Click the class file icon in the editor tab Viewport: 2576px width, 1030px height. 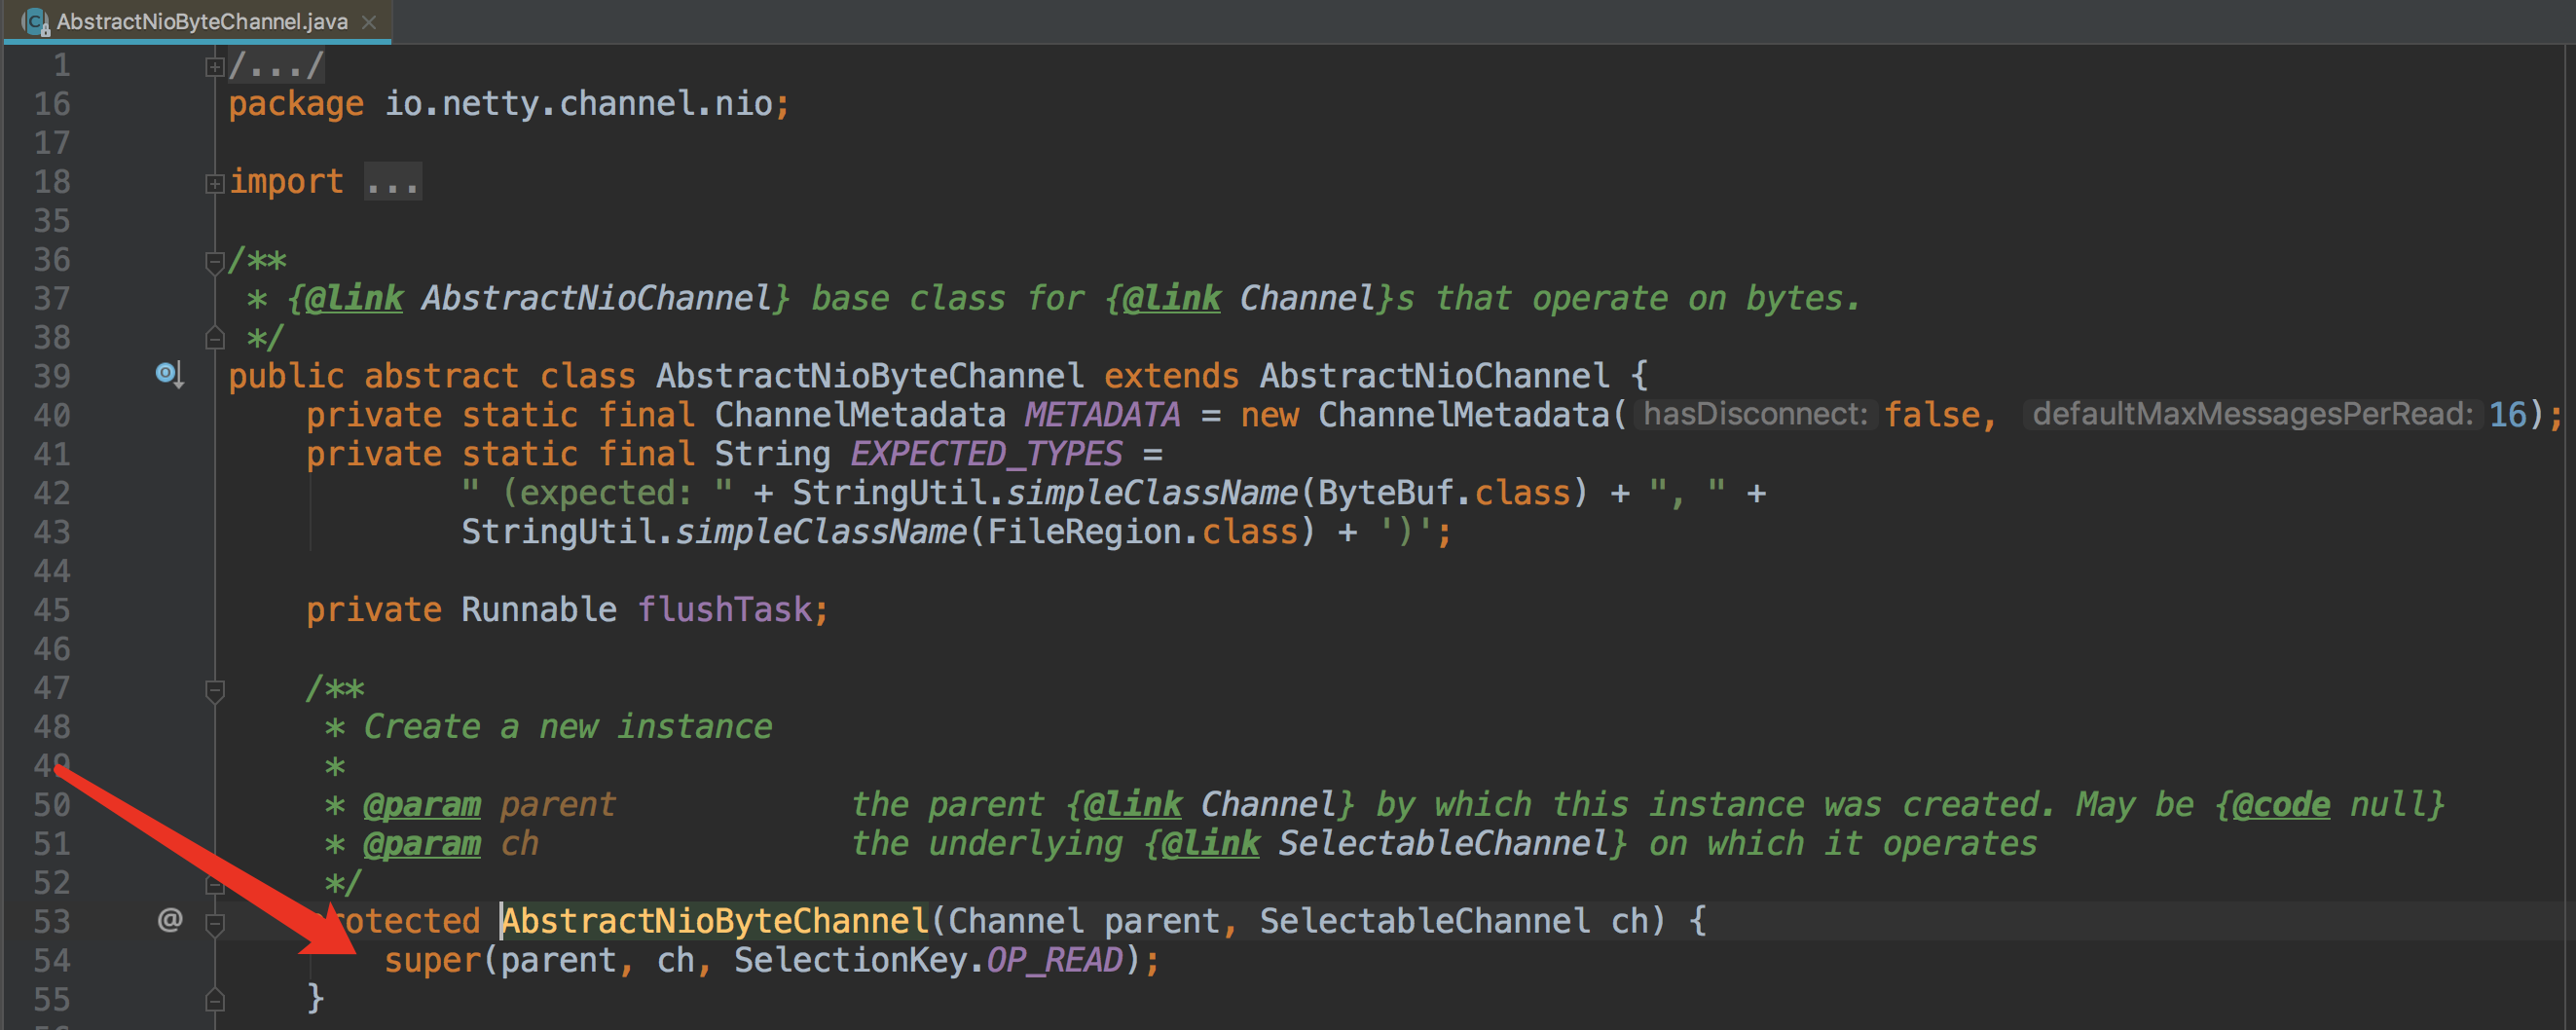click(36, 21)
